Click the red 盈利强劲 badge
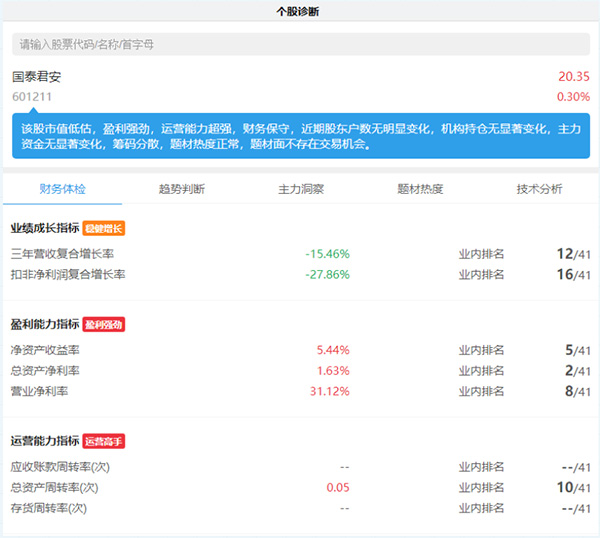This screenshot has width=600, height=538. coord(104,324)
